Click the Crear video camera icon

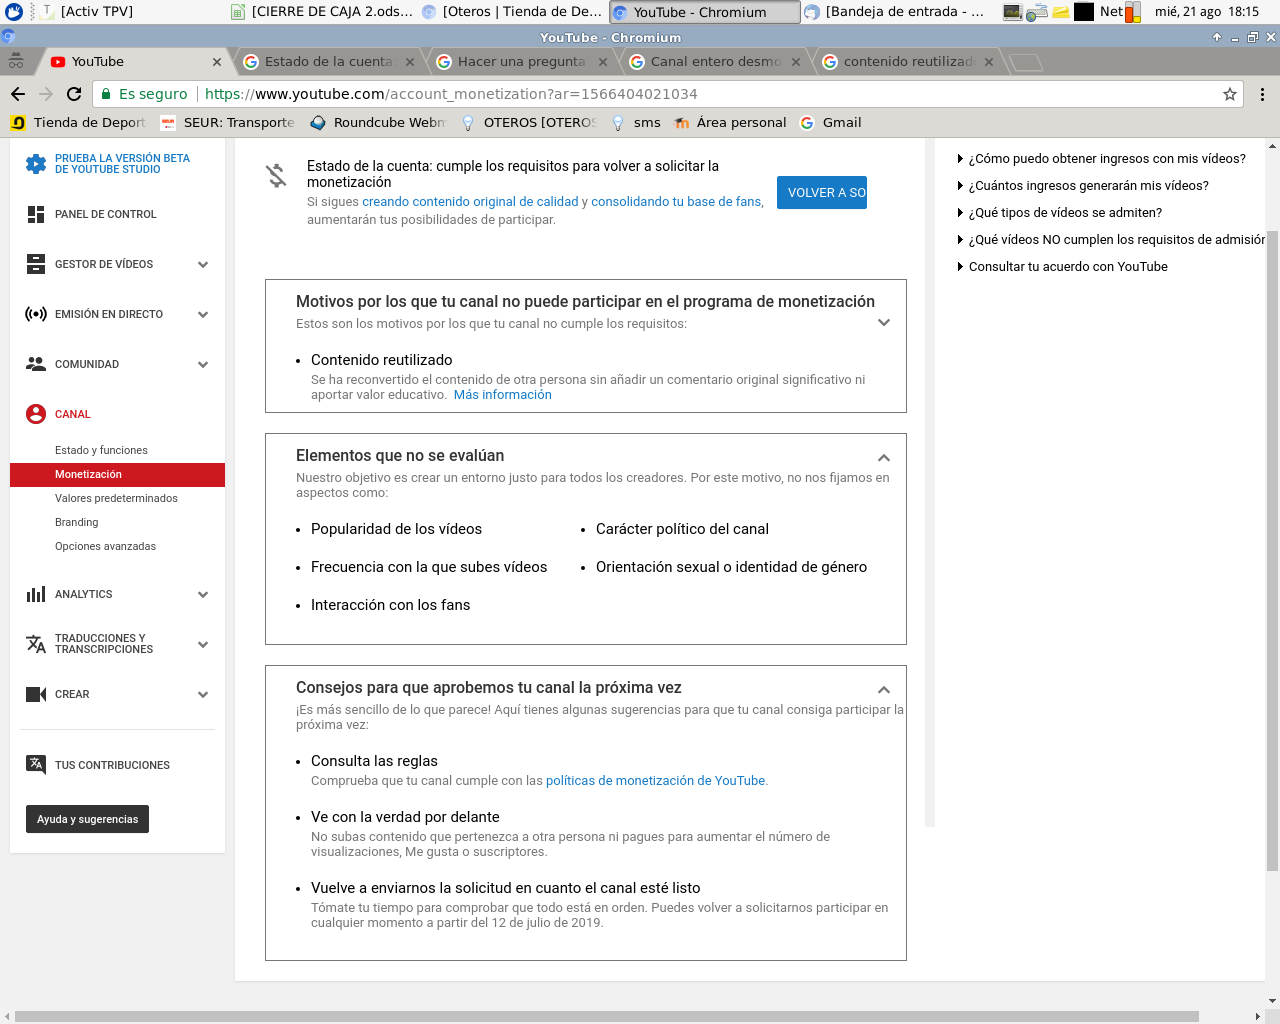(36, 694)
